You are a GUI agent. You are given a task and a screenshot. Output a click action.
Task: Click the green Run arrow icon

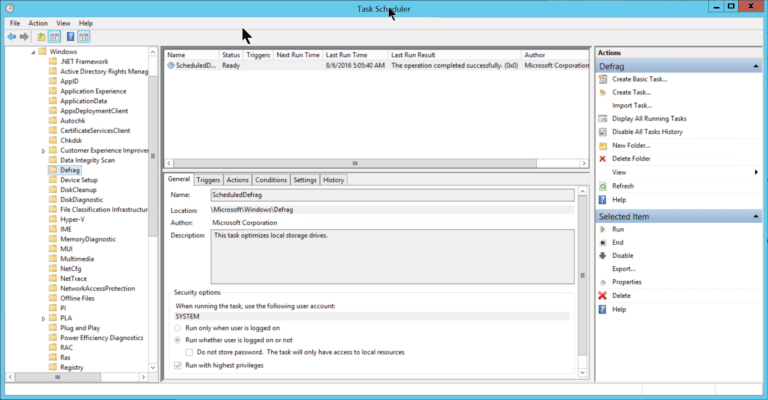(x=603, y=229)
